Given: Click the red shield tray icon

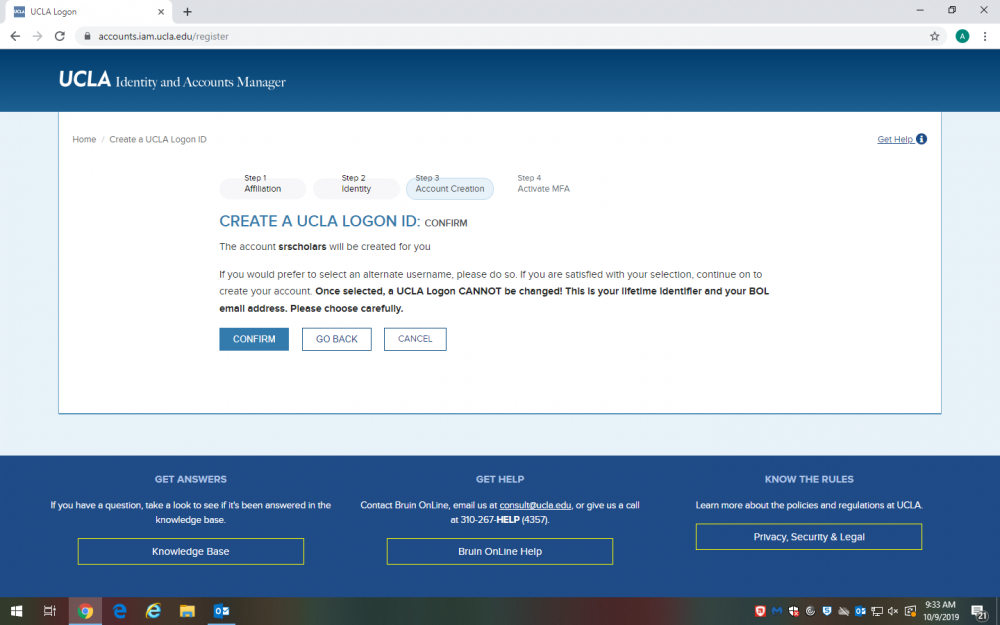Looking at the screenshot, I should [x=760, y=611].
